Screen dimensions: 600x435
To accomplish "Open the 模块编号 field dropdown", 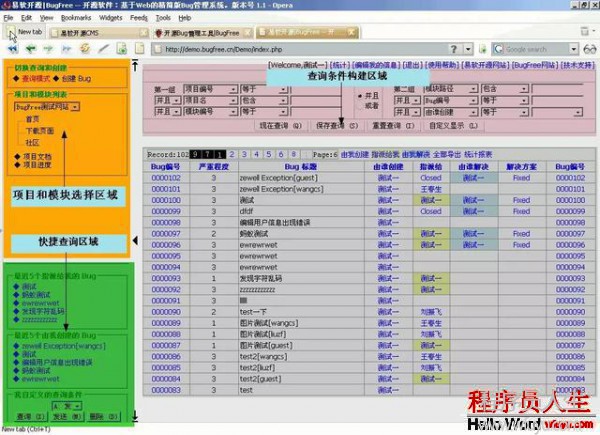I will click(x=233, y=112).
